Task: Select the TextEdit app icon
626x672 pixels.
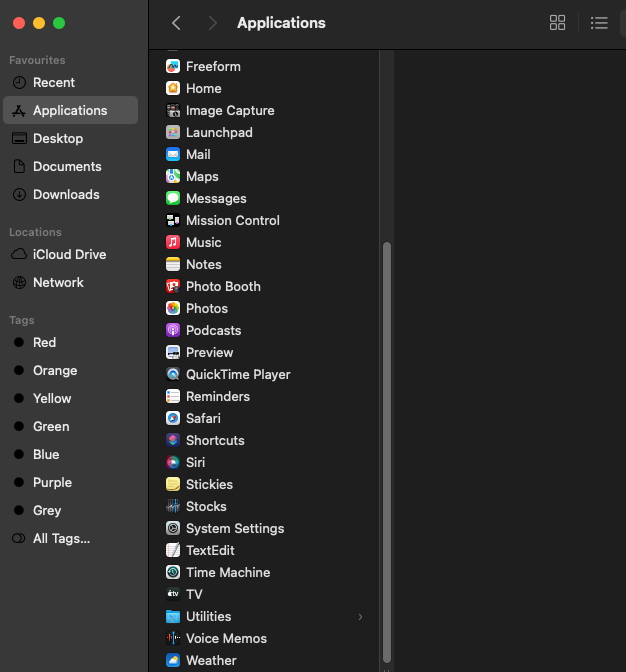Action: point(173,550)
